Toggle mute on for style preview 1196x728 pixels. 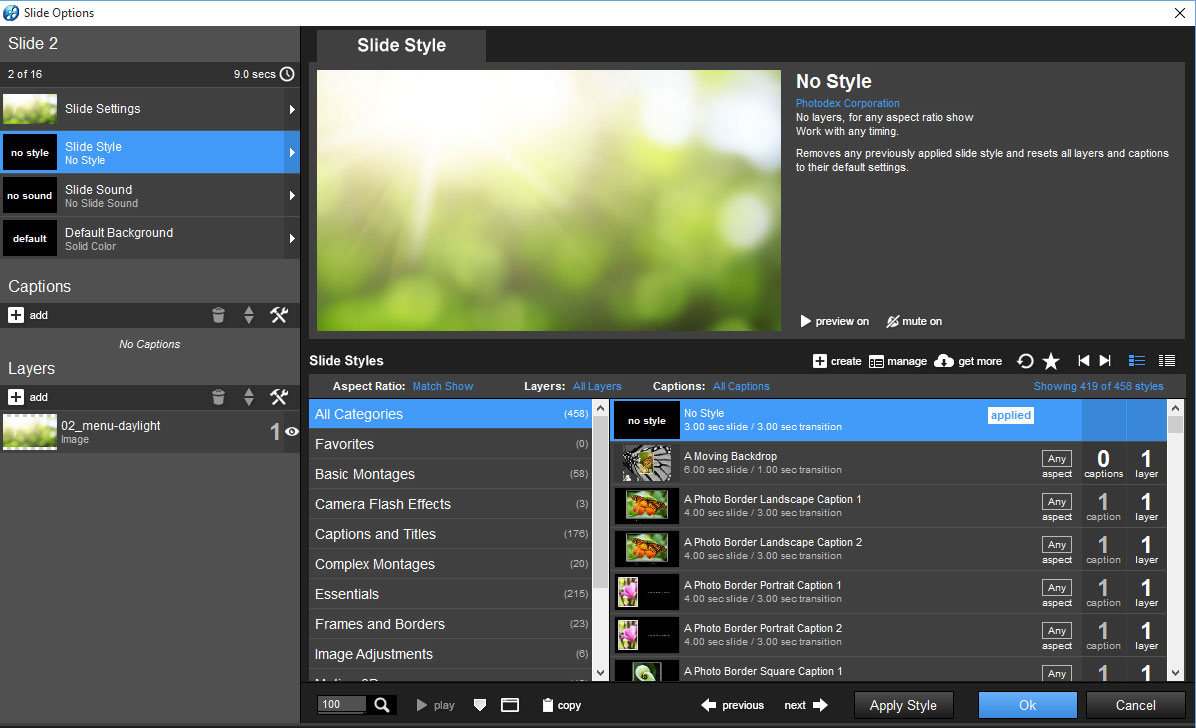click(x=914, y=321)
